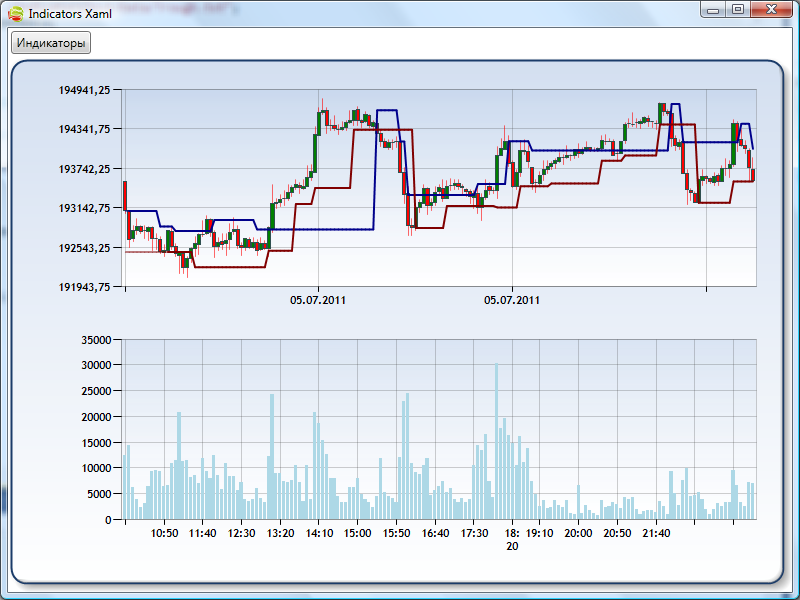The height and width of the screenshot is (600, 800).
Task: Click the second 05.07.2011 date label
Action: (x=512, y=299)
